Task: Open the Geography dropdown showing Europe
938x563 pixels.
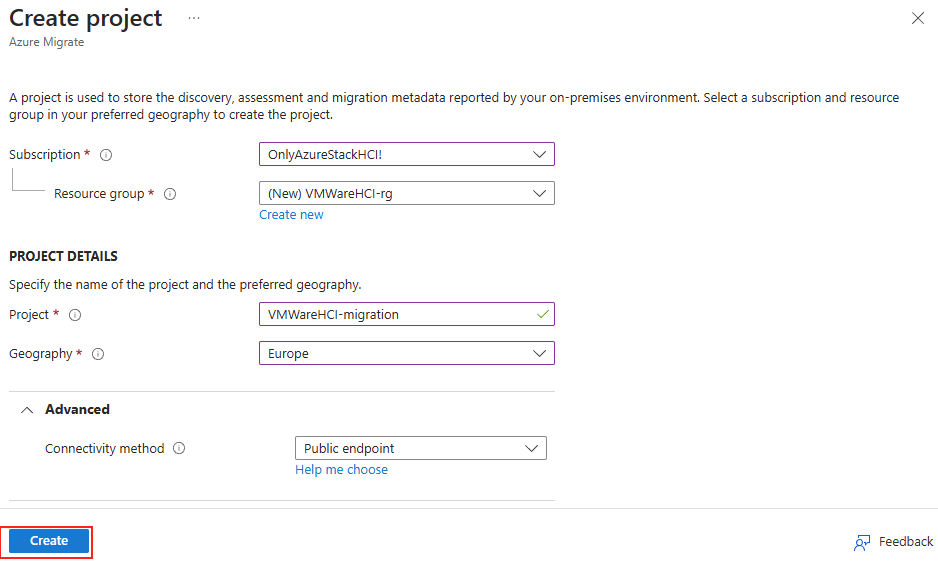Action: point(407,353)
